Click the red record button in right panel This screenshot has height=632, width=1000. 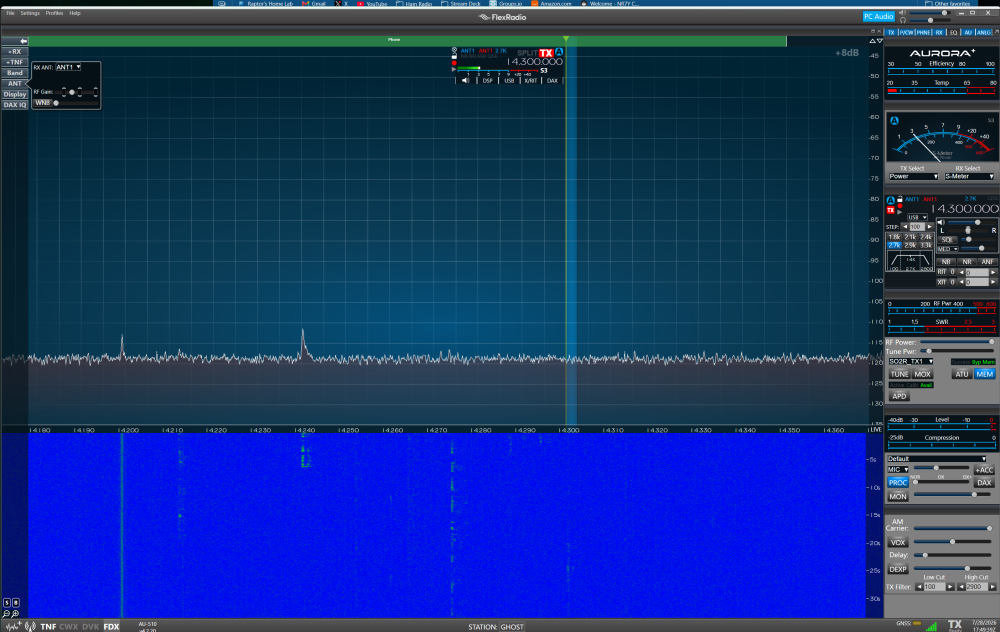tap(899, 207)
